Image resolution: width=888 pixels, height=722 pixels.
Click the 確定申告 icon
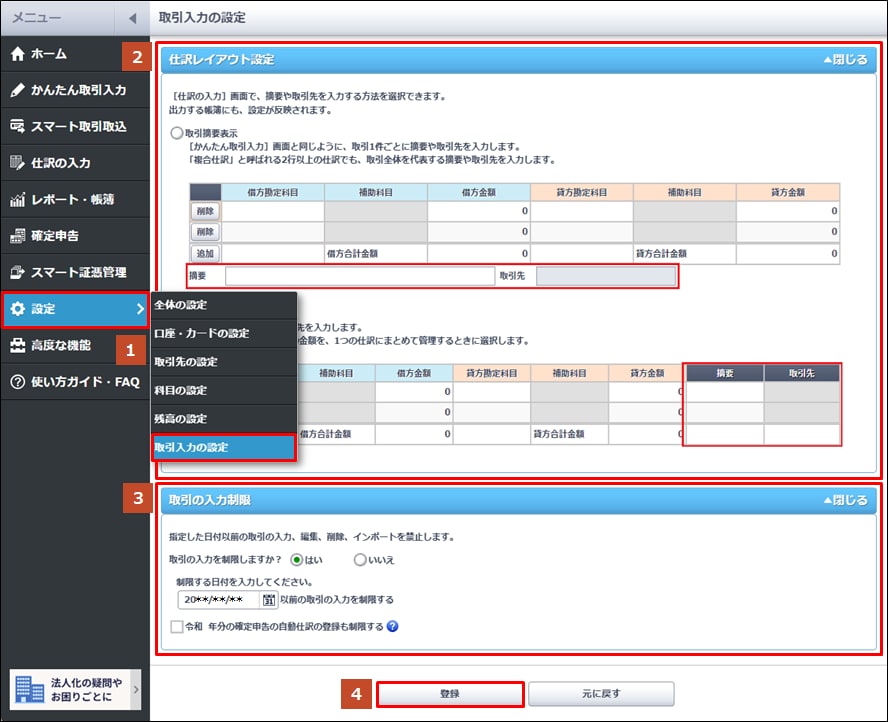(18, 236)
